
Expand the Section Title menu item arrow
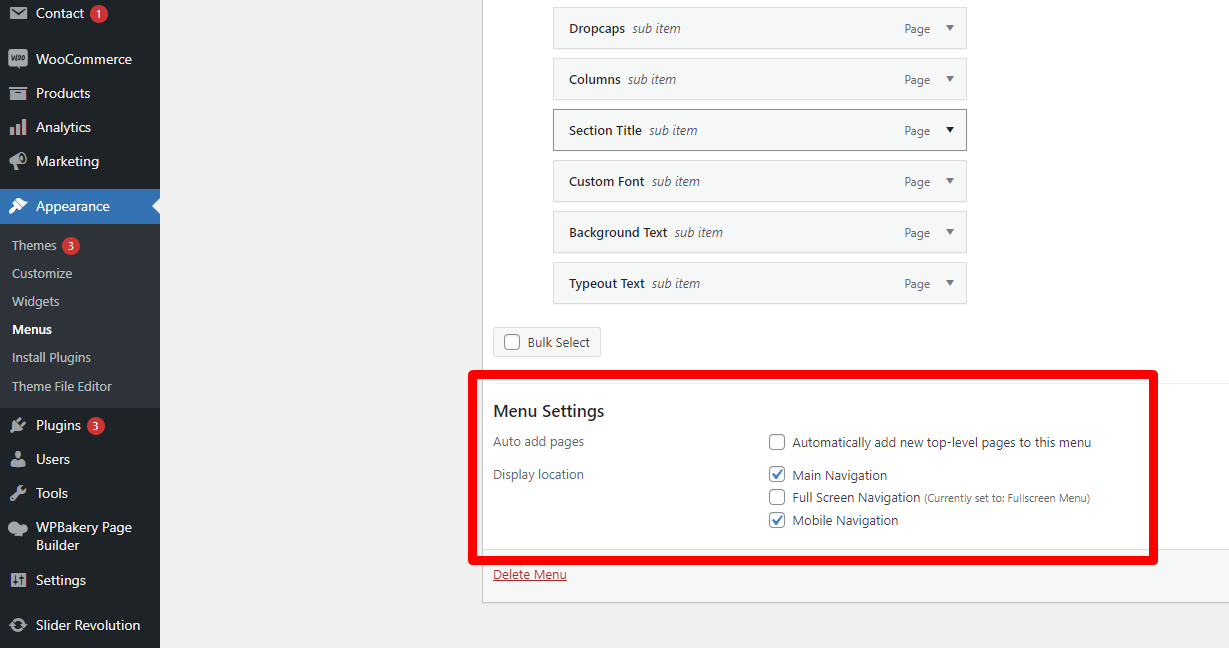point(950,130)
